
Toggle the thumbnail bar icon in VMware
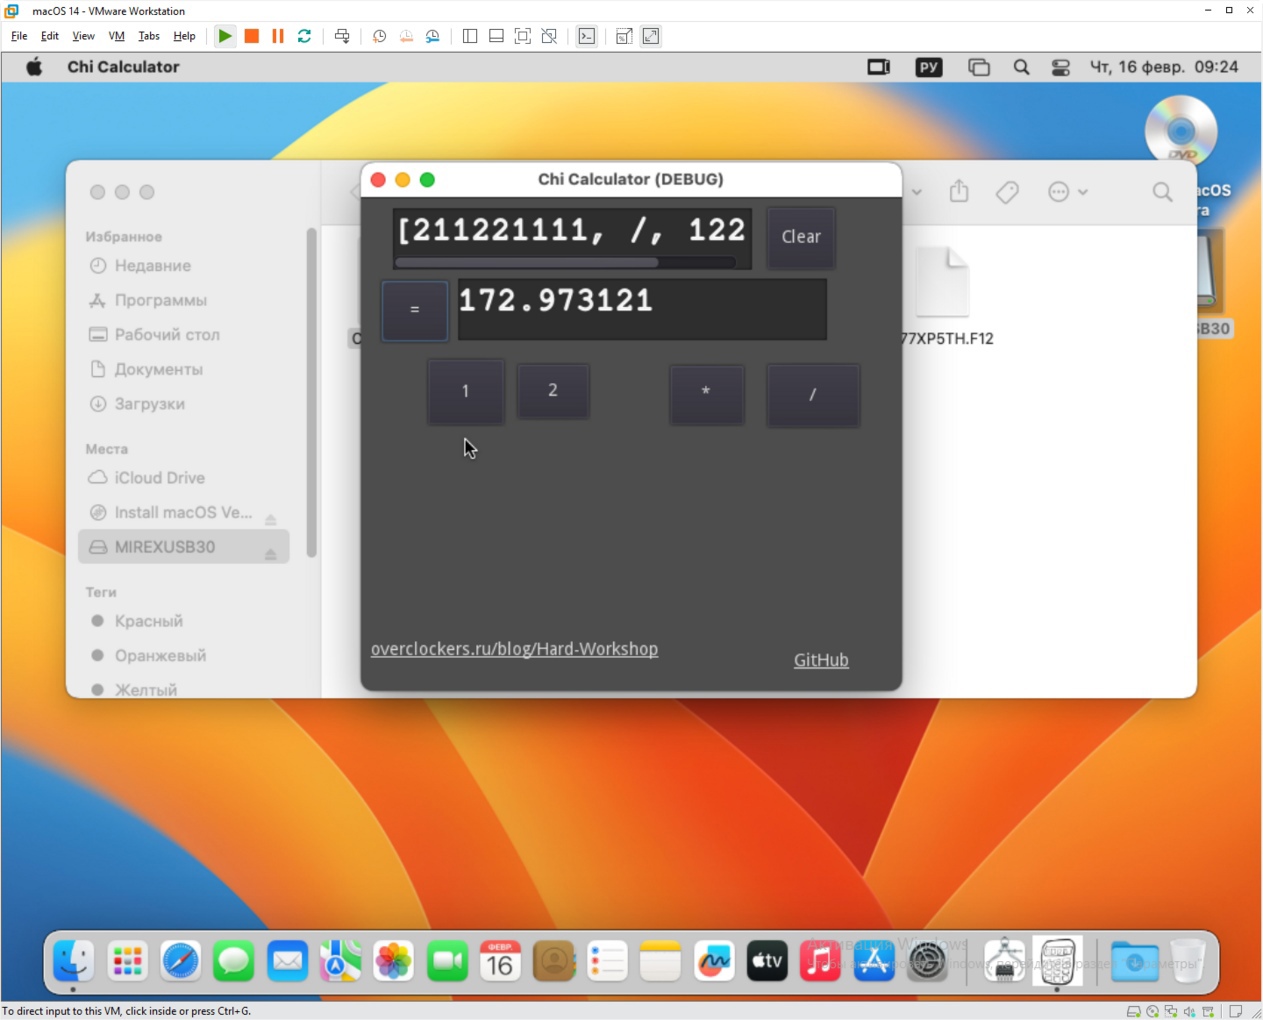pyautogui.click(x=496, y=36)
